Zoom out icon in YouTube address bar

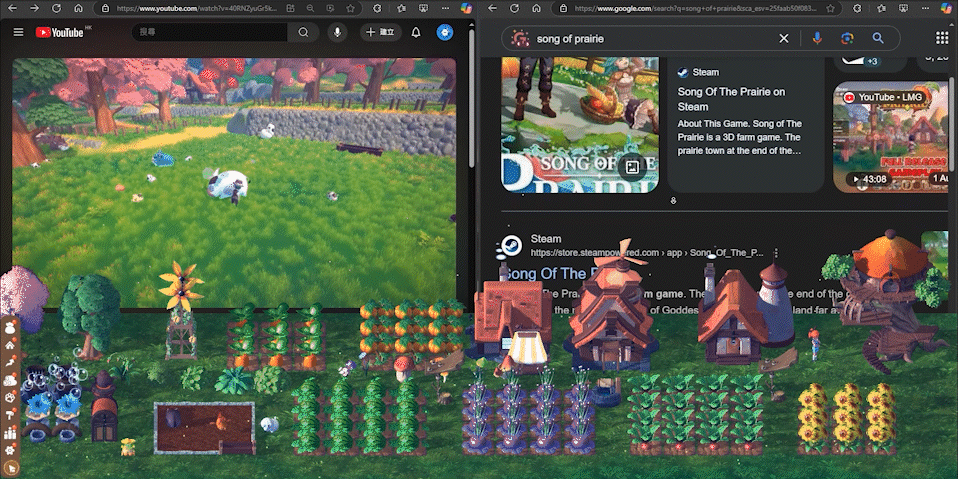tap(310, 9)
